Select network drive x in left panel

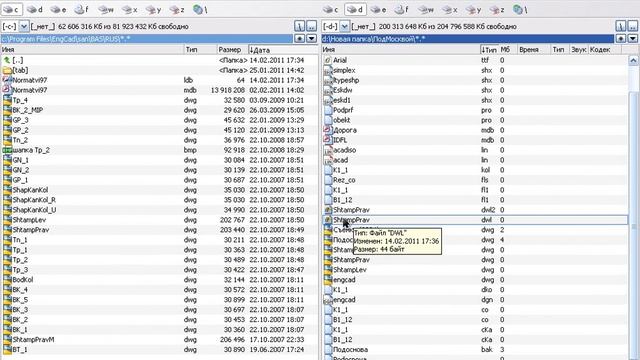click(x=130, y=9)
